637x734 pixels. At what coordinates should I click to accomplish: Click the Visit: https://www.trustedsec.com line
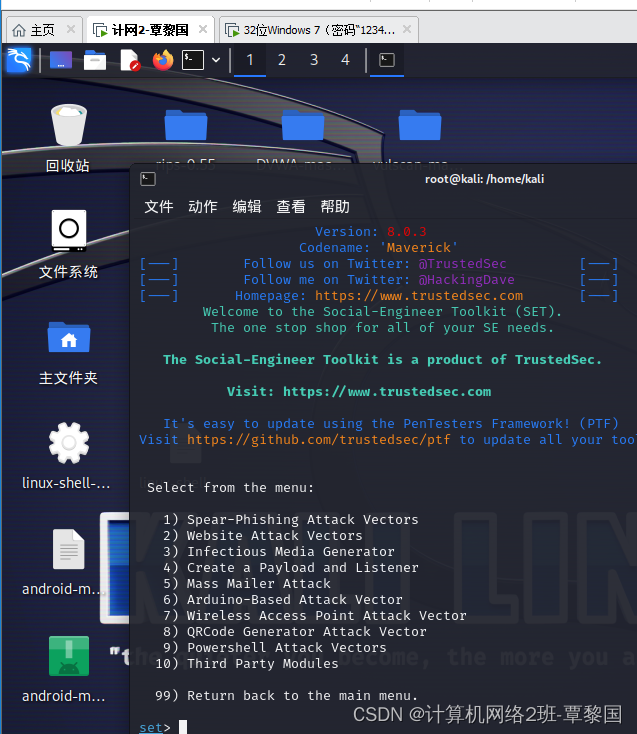(359, 391)
